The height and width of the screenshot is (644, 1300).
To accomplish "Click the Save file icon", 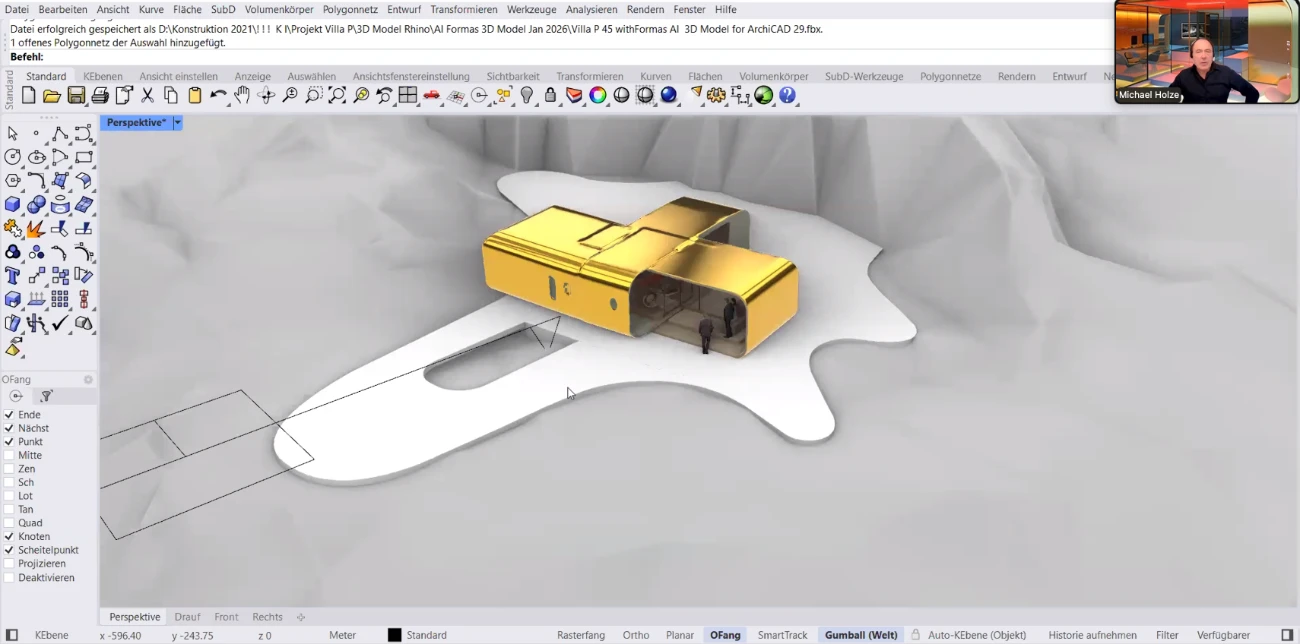I will pyautogui.click(x=76, y=96).
